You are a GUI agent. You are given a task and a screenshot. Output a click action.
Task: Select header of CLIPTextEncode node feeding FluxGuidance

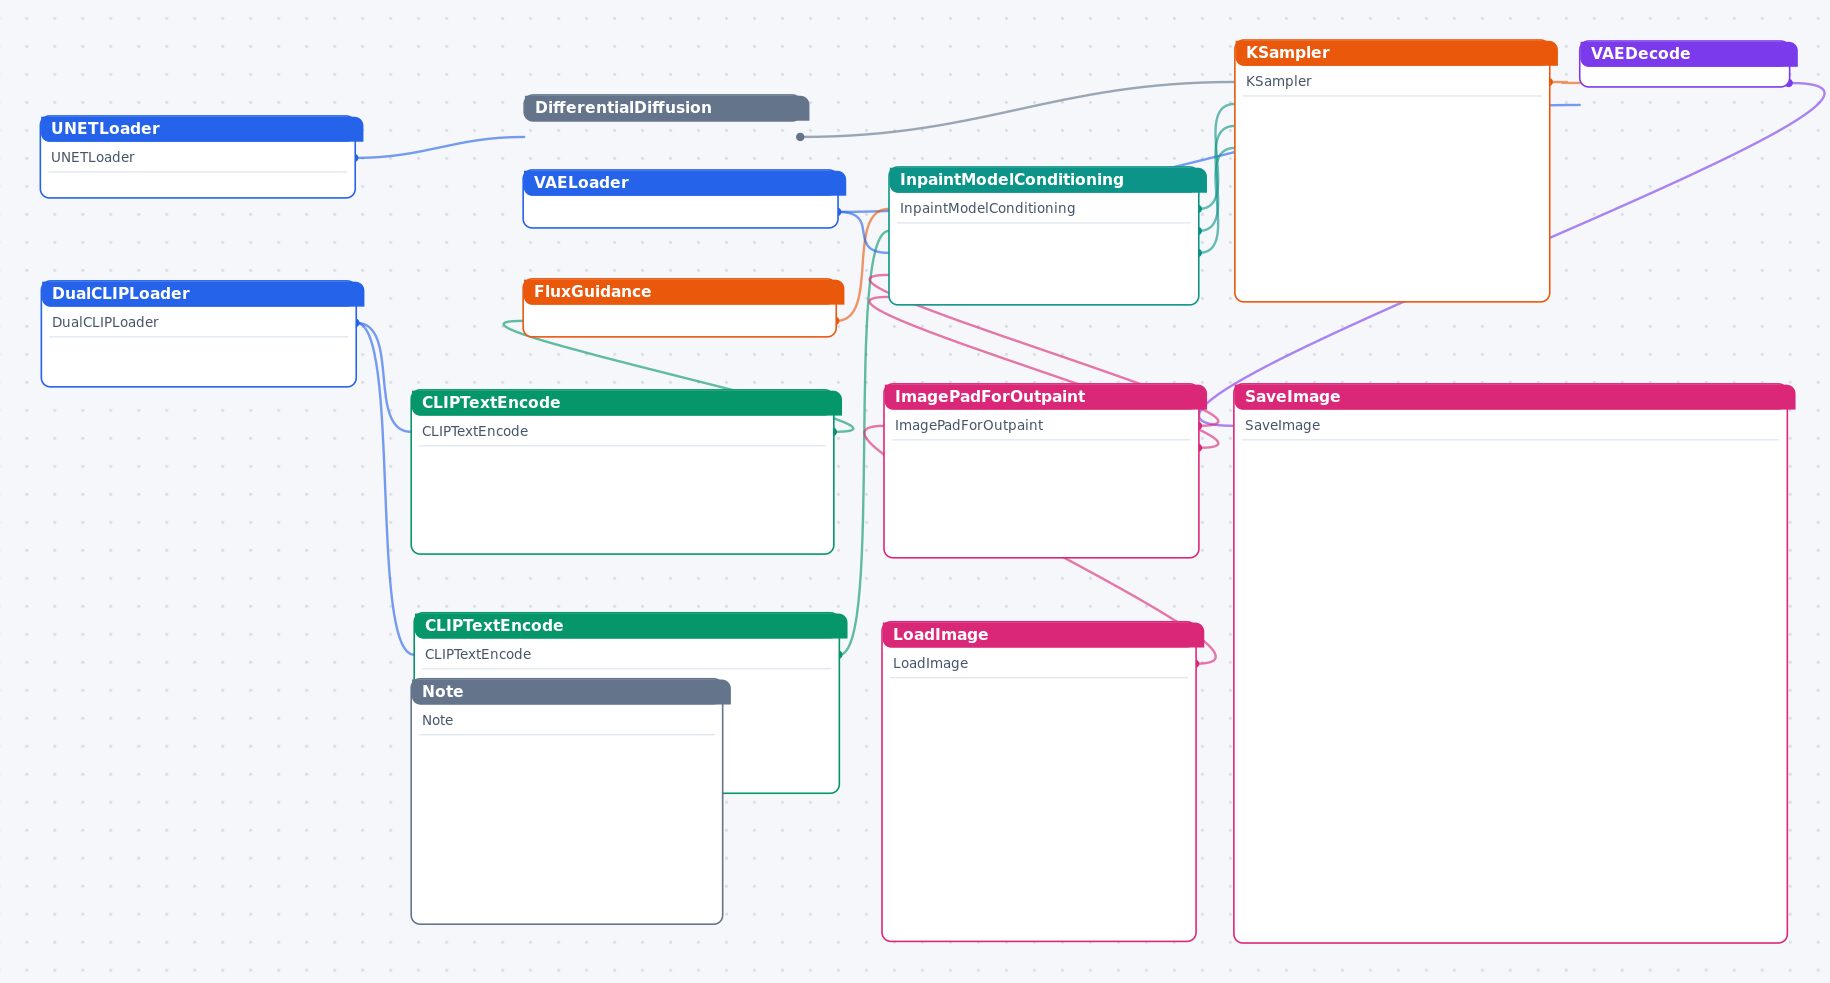[626, 403]
